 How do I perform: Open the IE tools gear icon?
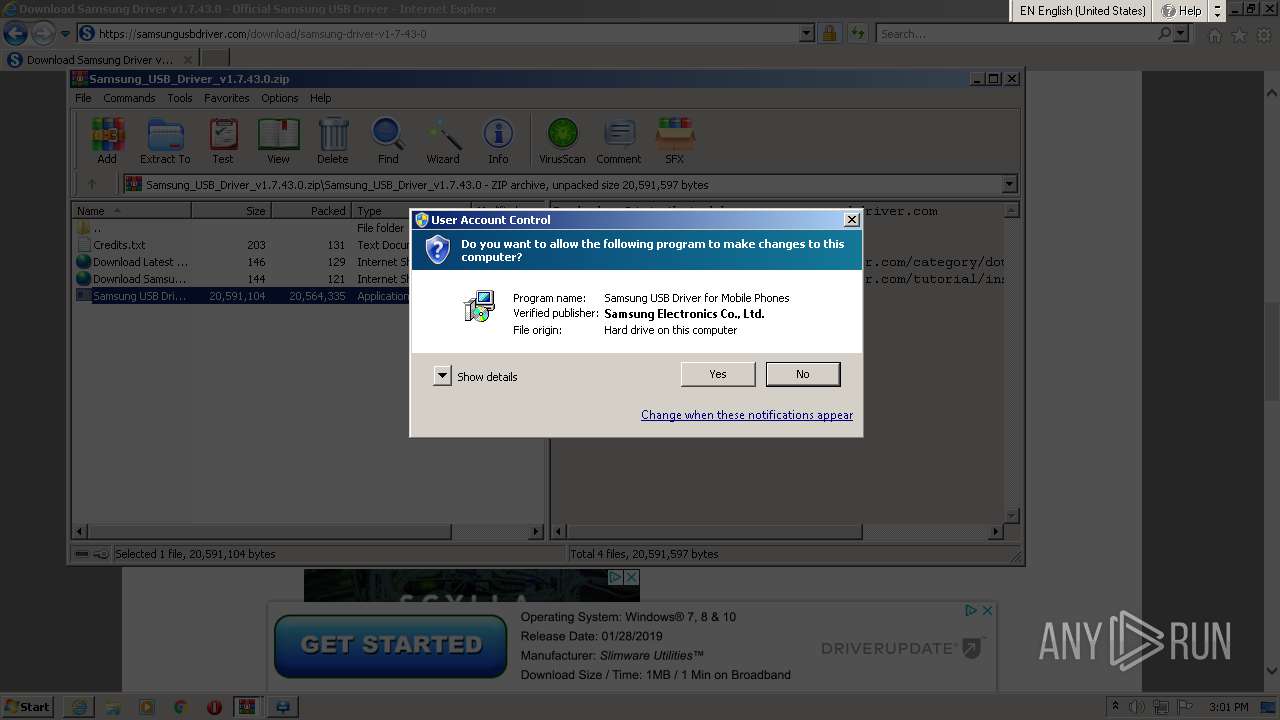coord(1263,35)
